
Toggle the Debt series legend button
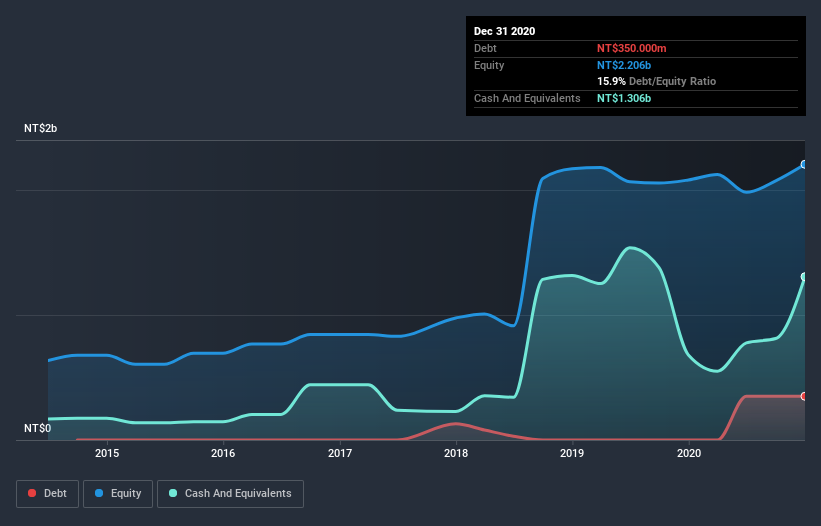48,494
